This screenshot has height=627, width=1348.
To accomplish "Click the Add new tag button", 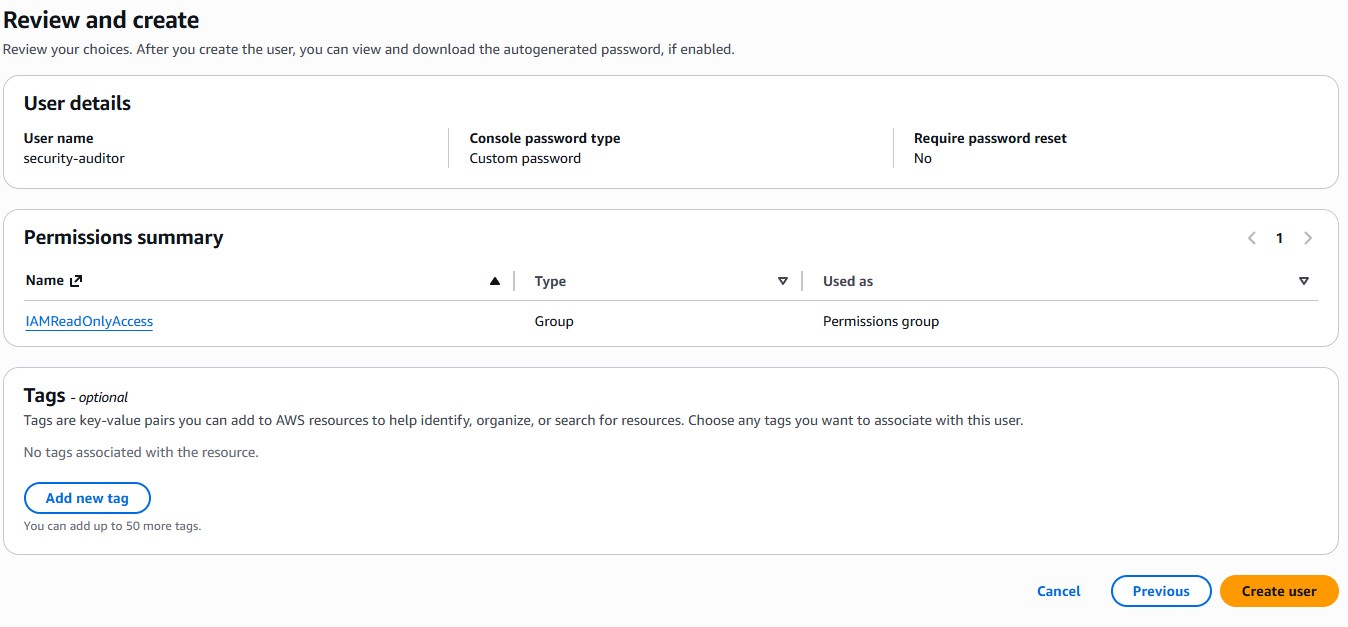I will tap(87, 498).
